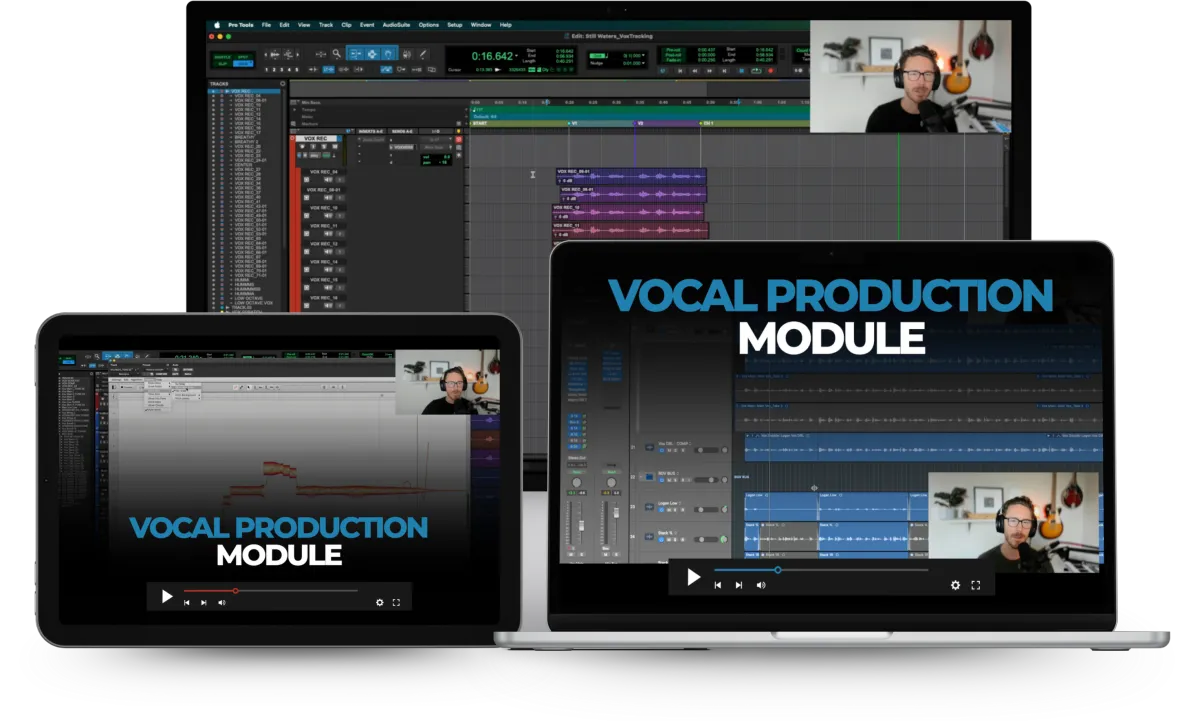The image size is (1200, 721).
Task: Open the Tracks list popup menu
Action: 282,84
